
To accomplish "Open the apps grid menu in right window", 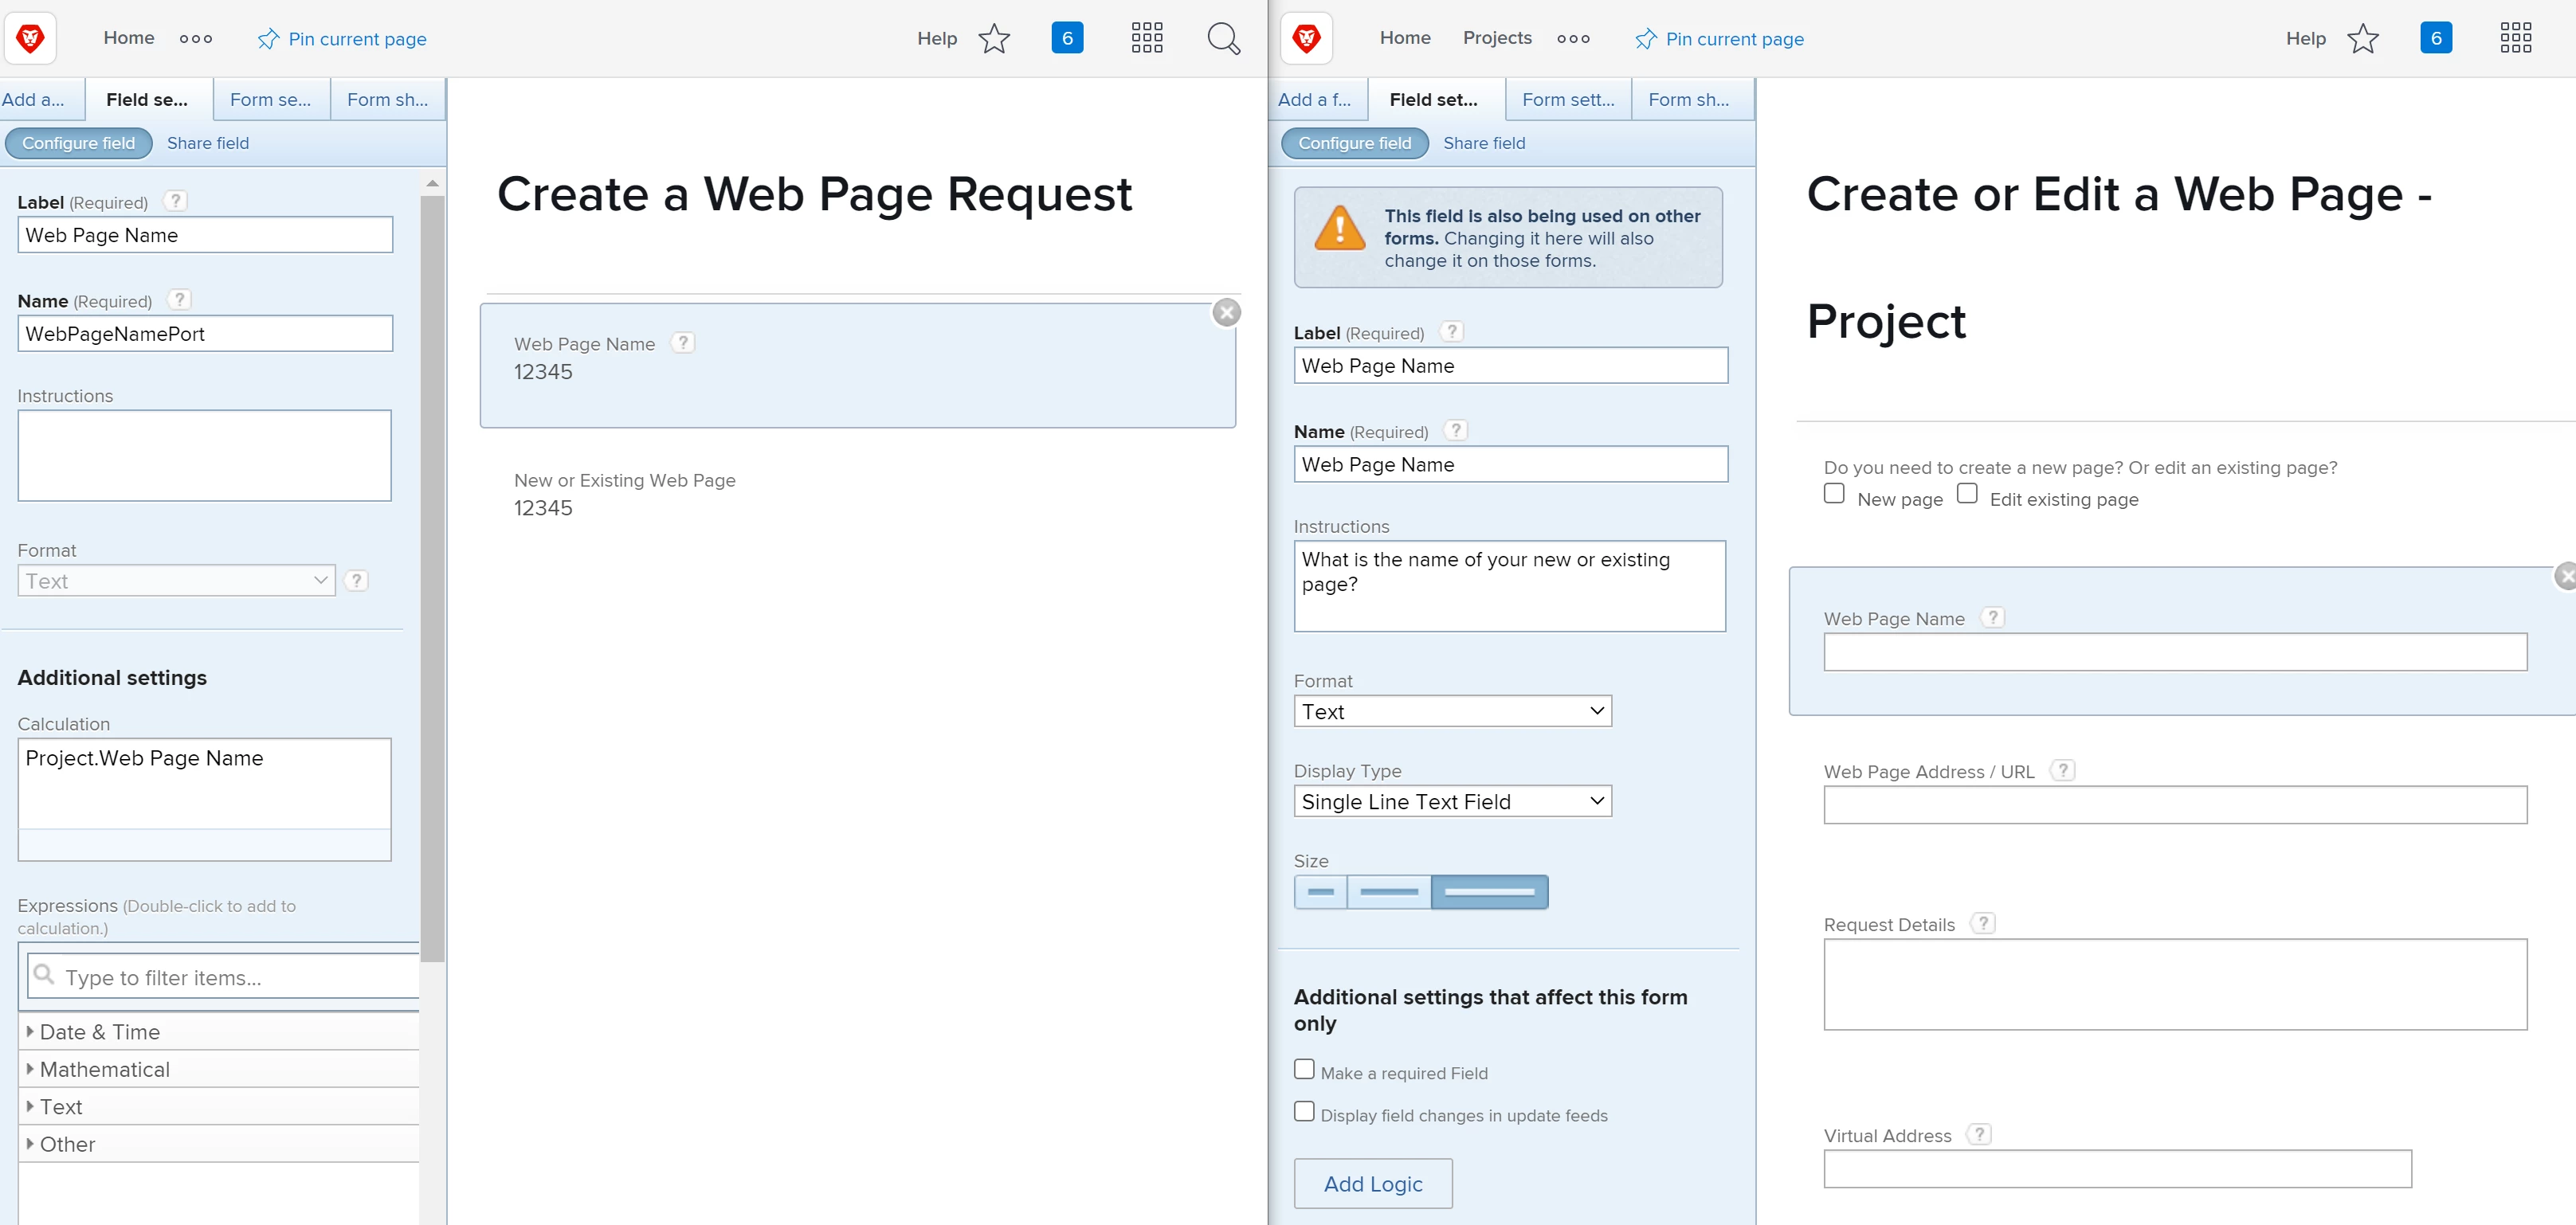I will click(x=2515, y=38).
